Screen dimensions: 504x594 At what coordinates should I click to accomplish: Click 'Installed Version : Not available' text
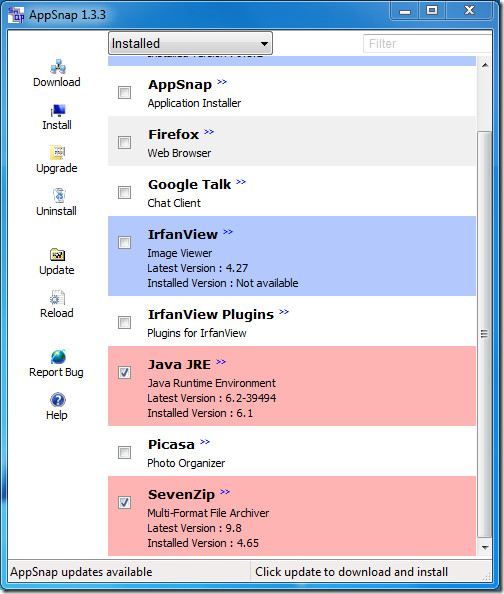tap(223, 283)
